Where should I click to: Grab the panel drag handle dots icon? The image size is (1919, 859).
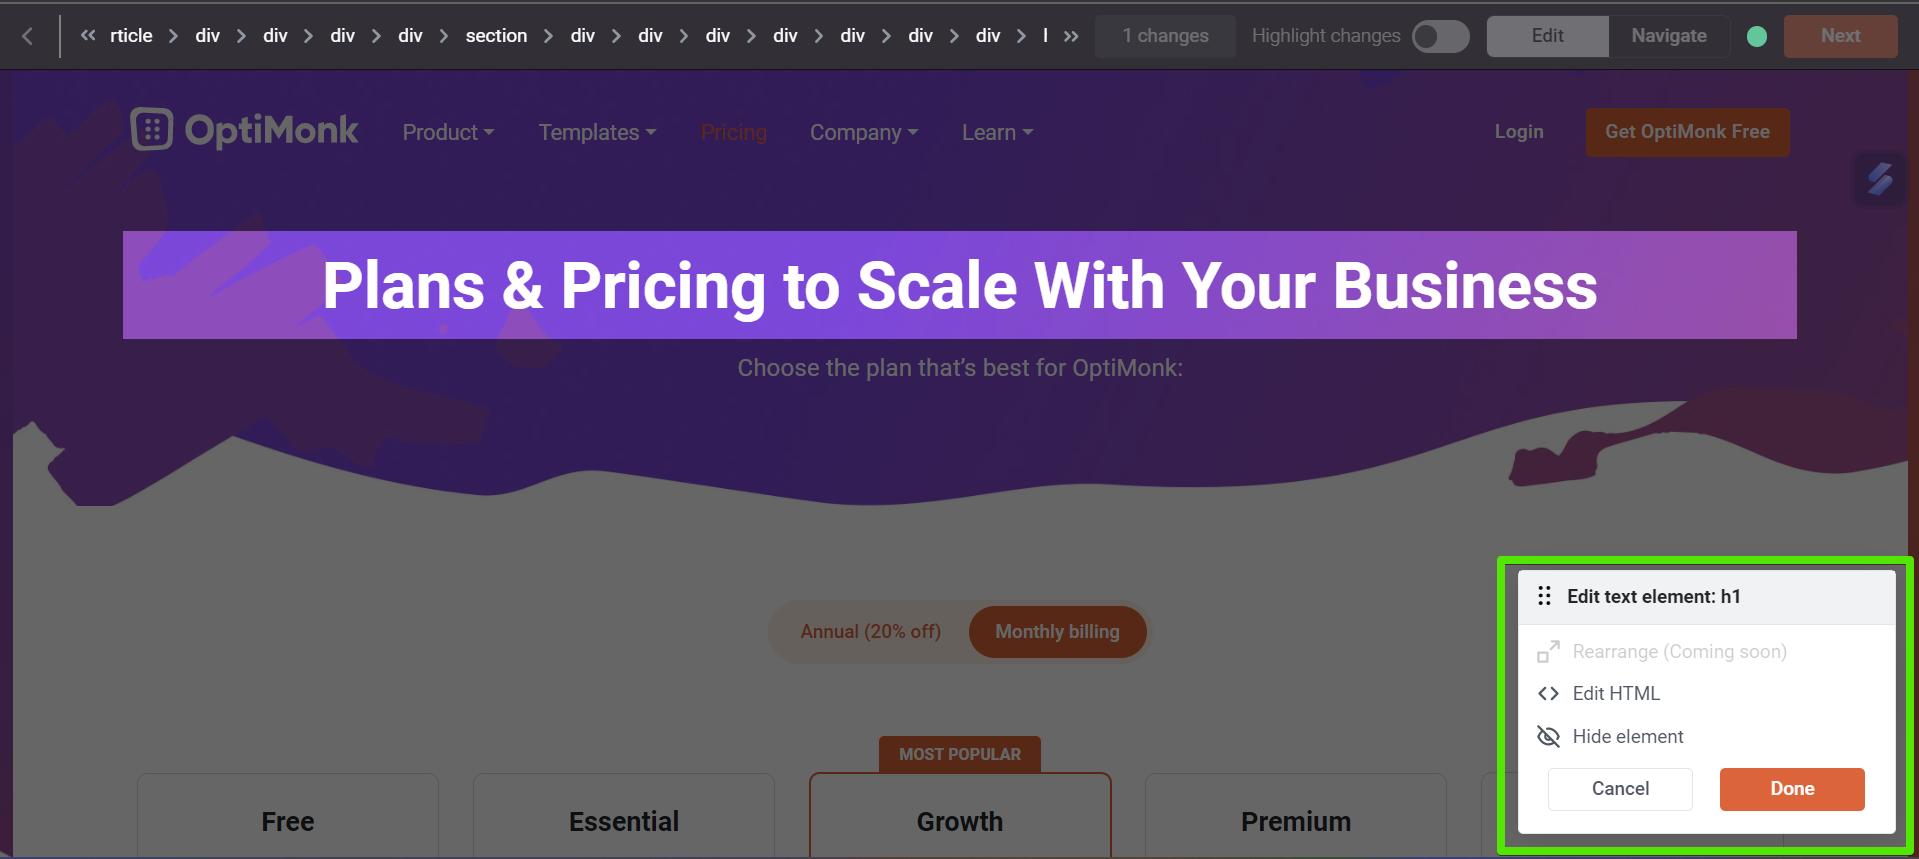click(1544, 596)
